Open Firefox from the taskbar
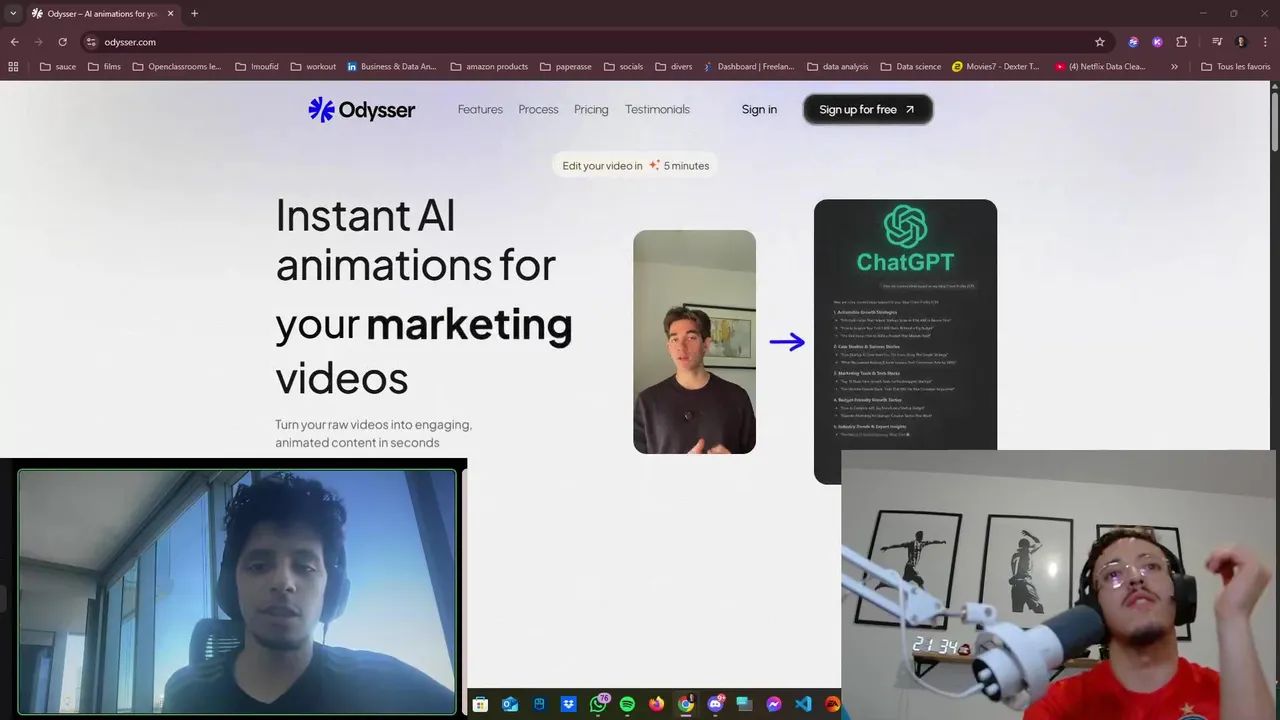This screenshot has width=1280, height=720. pos(656,704)
